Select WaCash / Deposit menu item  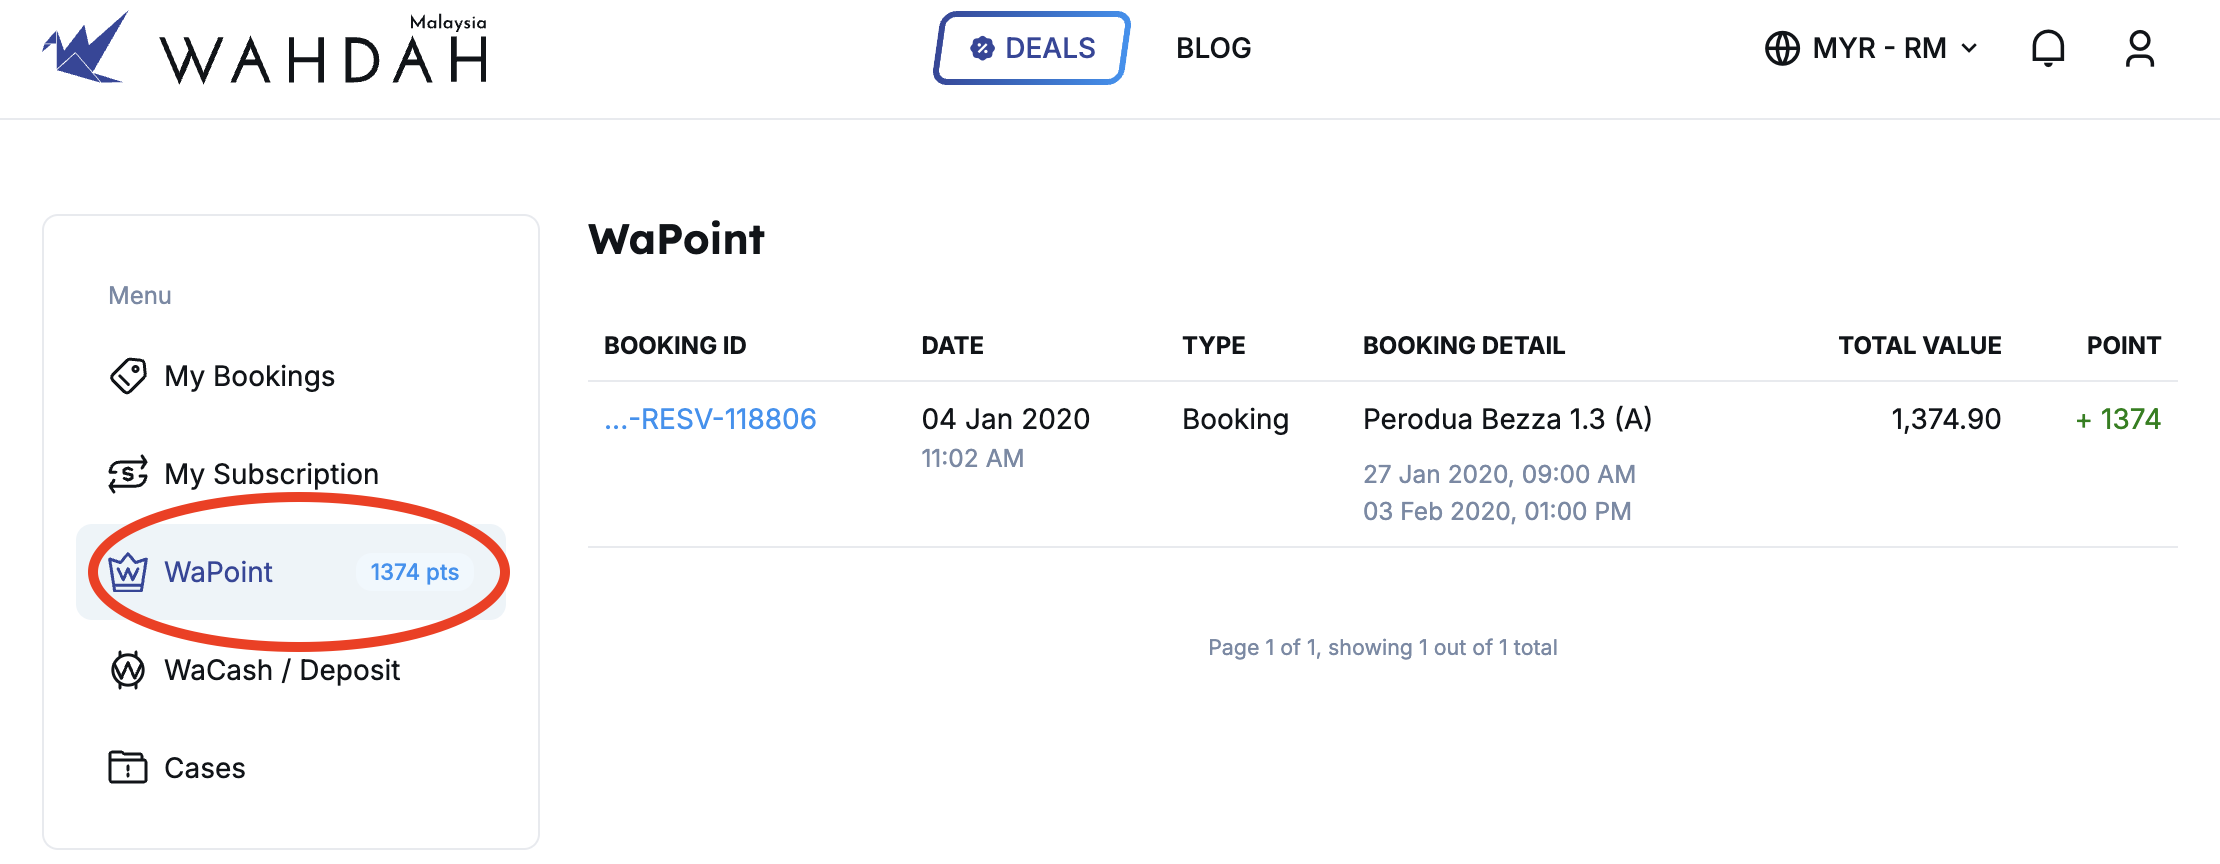(x=281, y=670)
